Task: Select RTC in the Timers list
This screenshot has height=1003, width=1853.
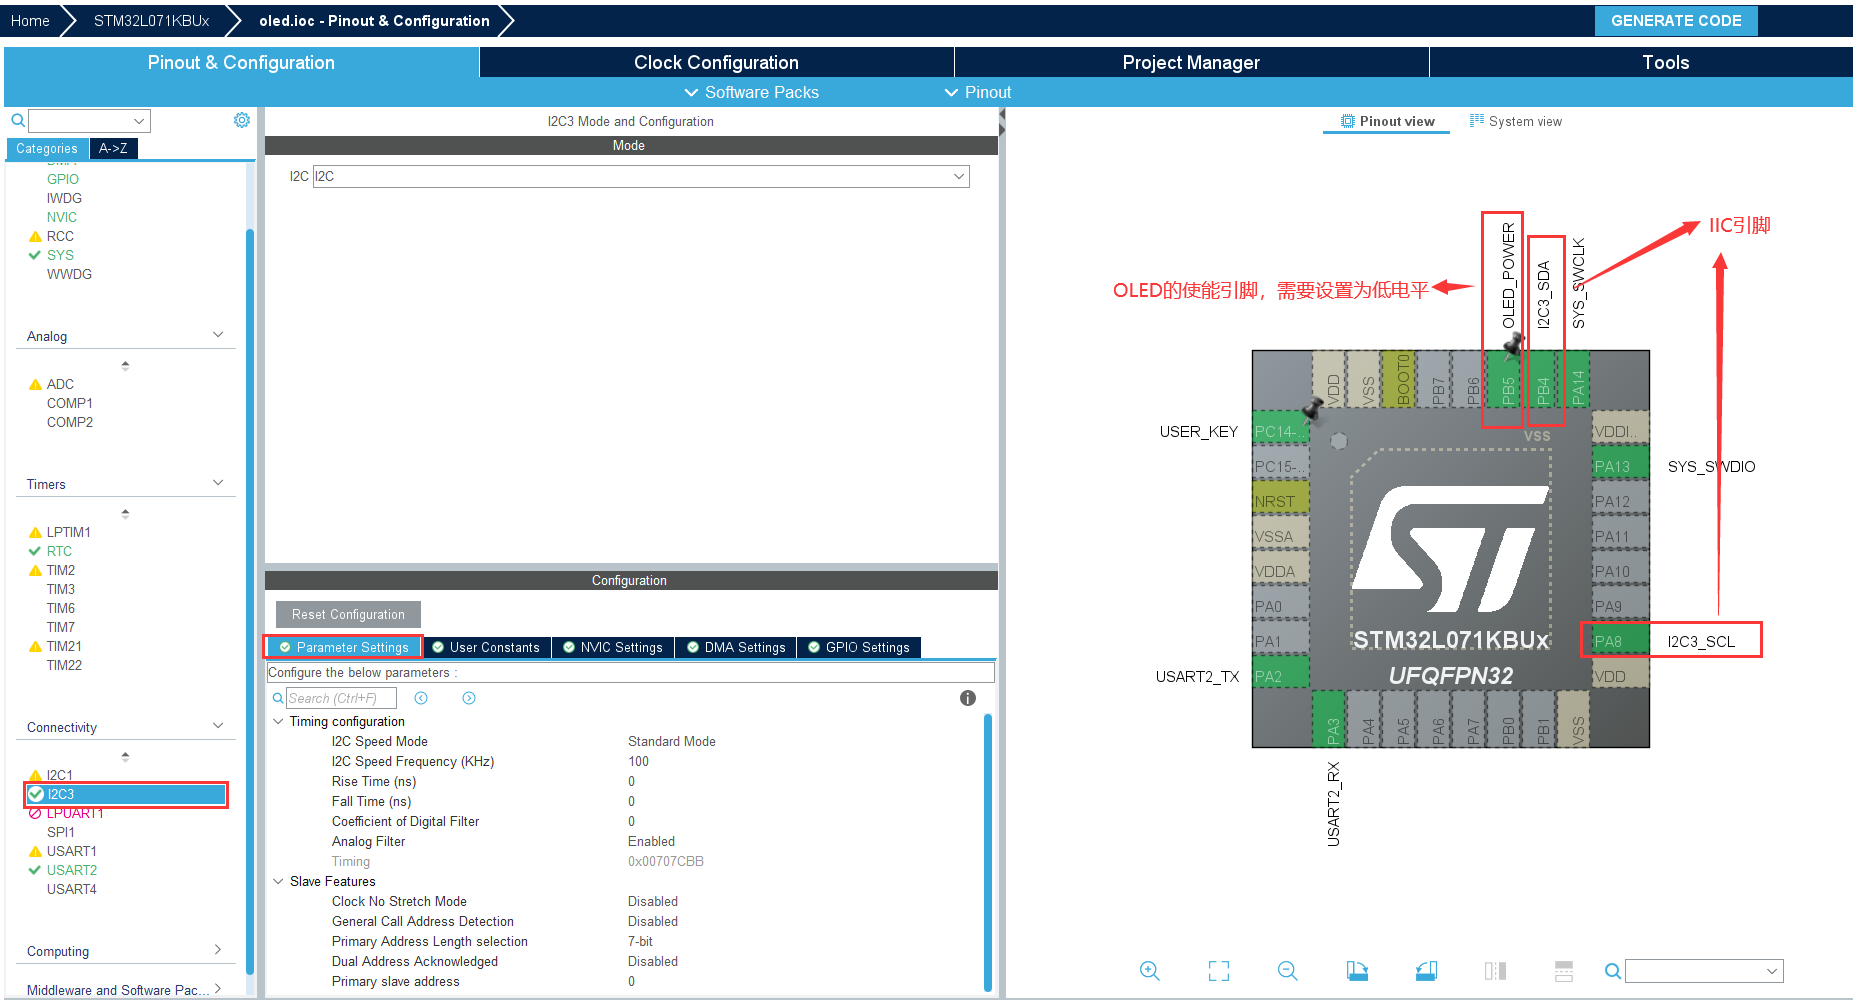Action: [x=59, y=551]
